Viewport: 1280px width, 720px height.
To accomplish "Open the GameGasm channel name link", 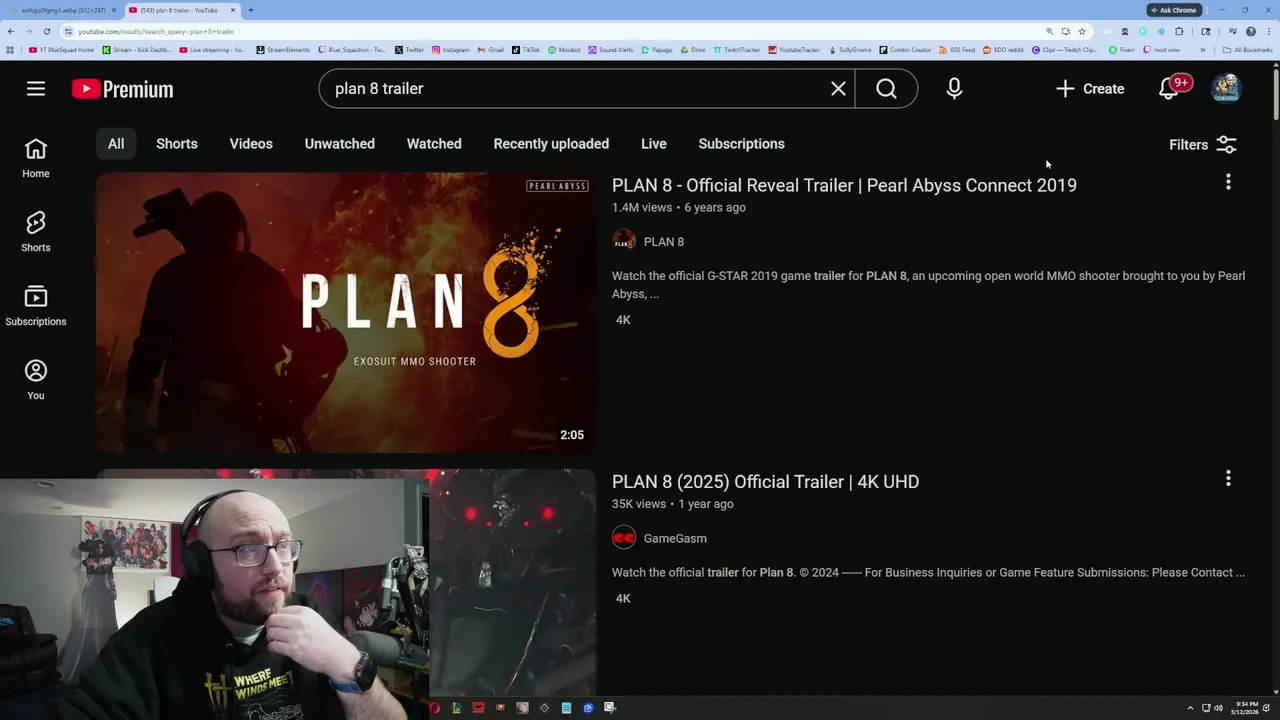I will pos(675,539).
